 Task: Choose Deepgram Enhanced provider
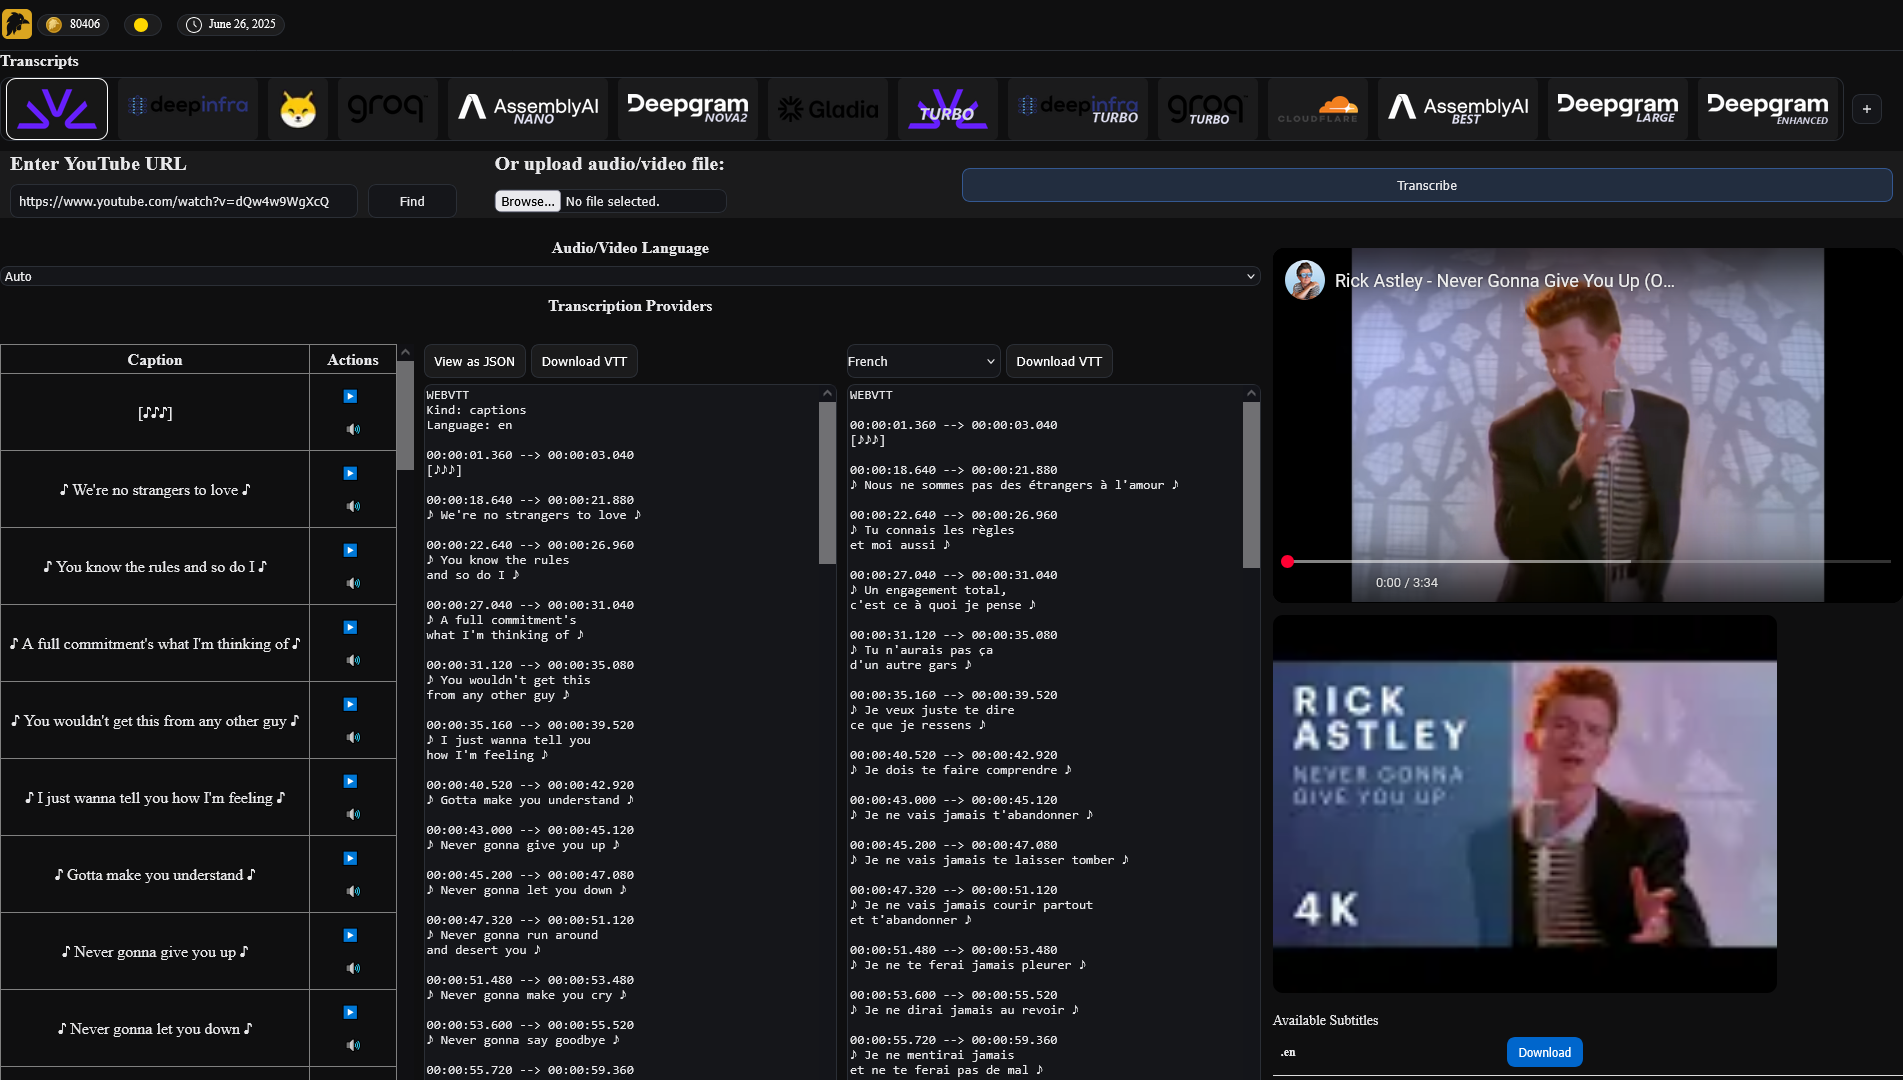[x=1768, y=109]
